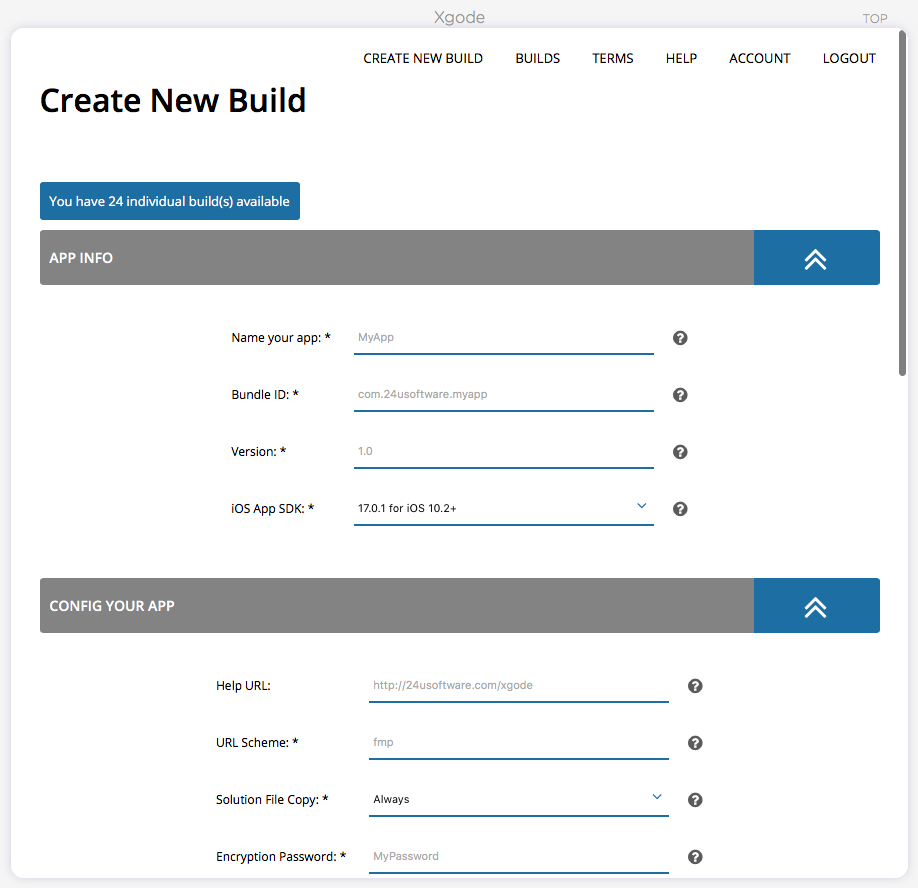
Task: Open help icon for Name your app
Action: pos(680,338)
